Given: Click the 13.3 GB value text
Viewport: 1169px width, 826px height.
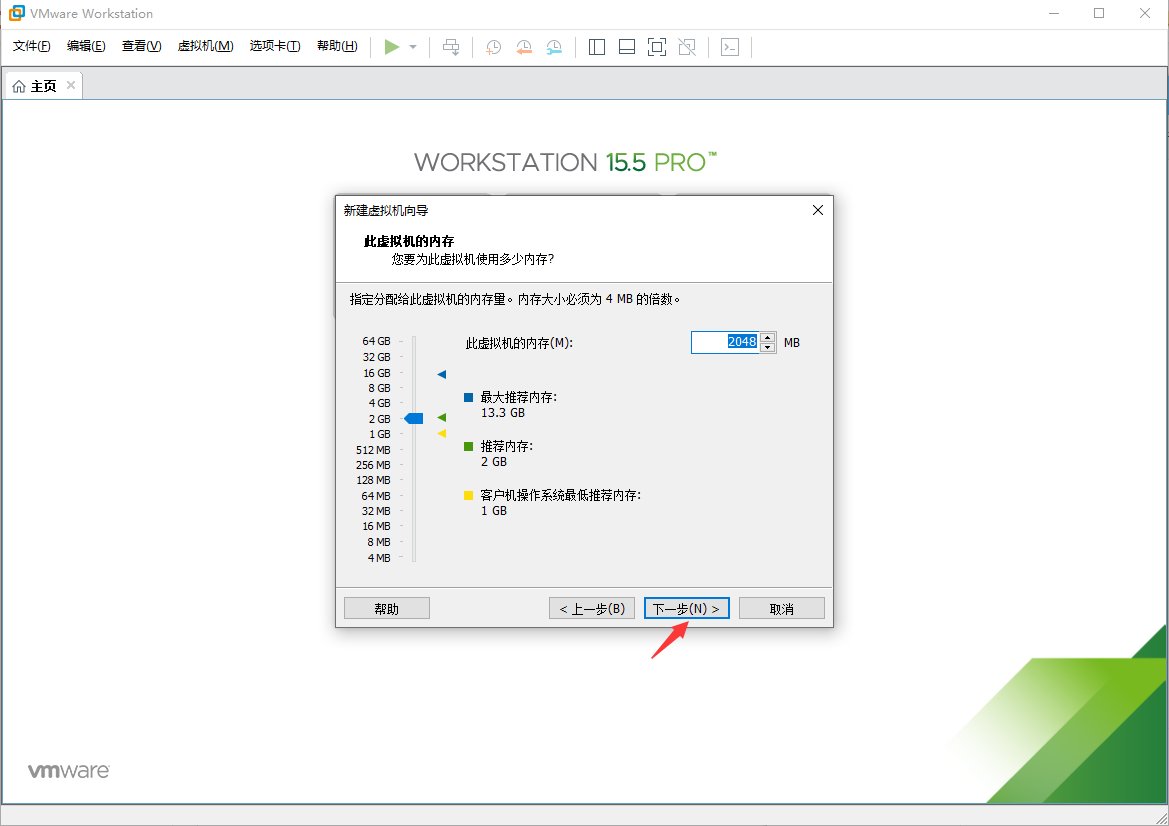Looking at the screenshot, I should (x=502, y=412).
